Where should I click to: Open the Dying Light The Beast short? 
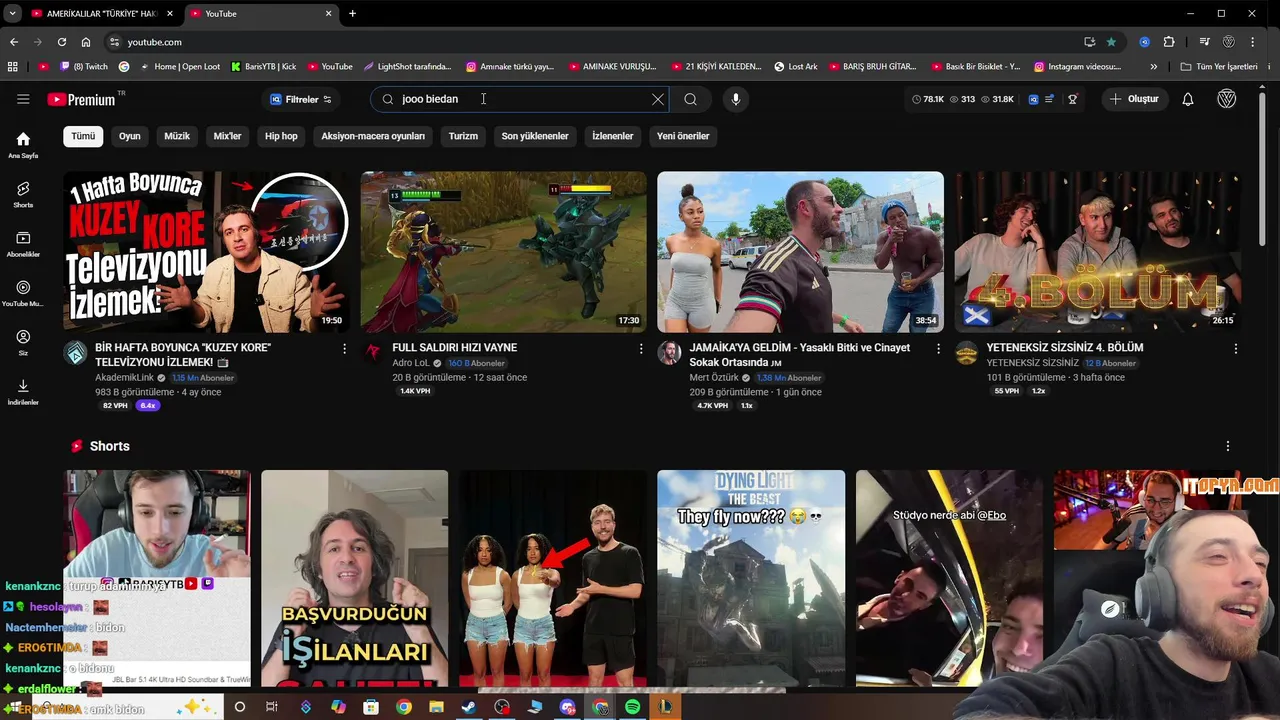[751, 578]
